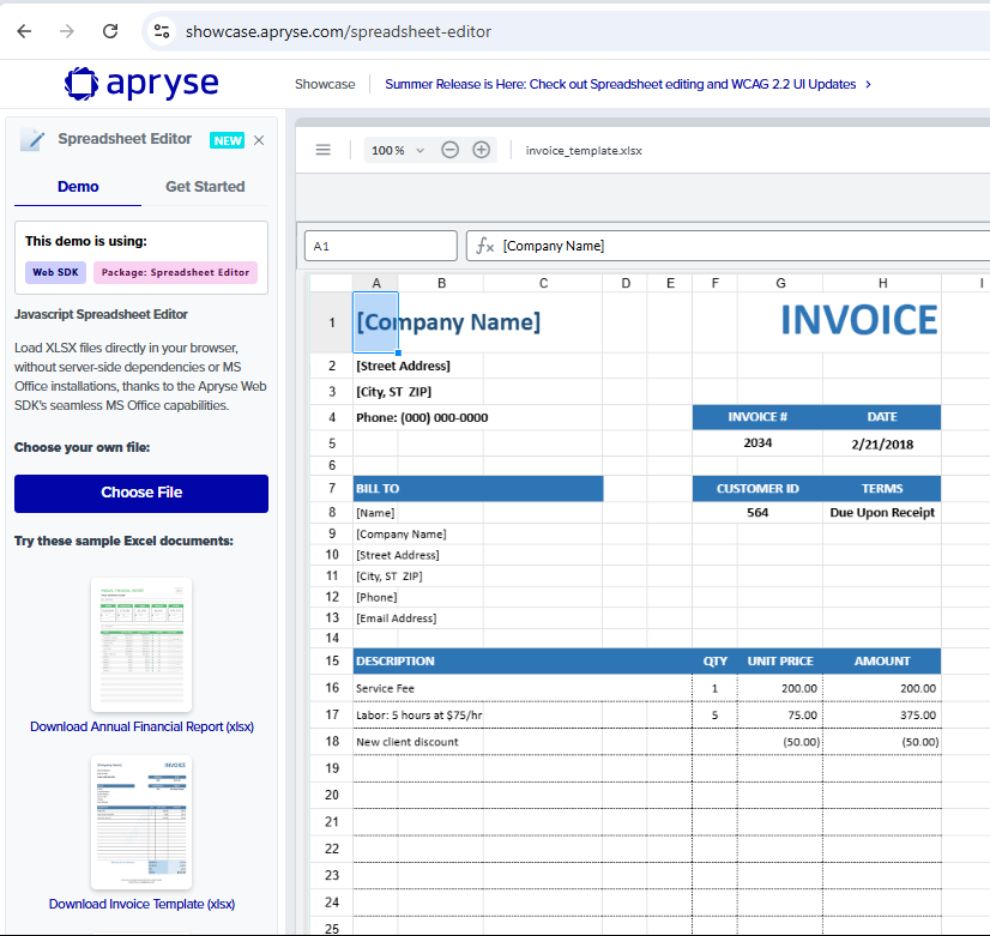Click the zoom in plus icon

pos(481,150)
